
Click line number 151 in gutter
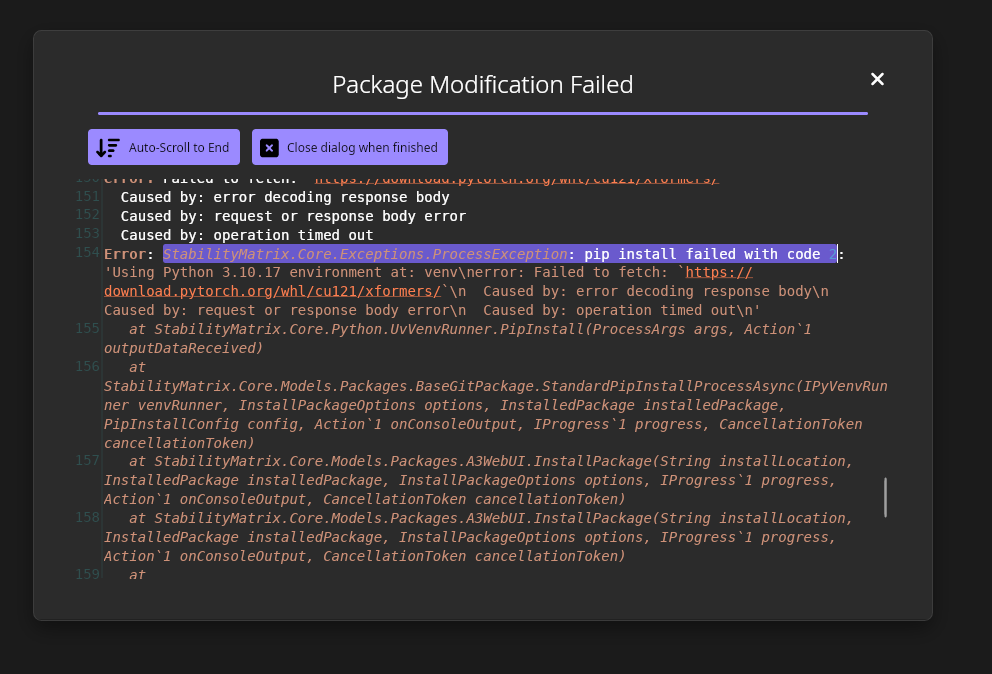[88, 197]
